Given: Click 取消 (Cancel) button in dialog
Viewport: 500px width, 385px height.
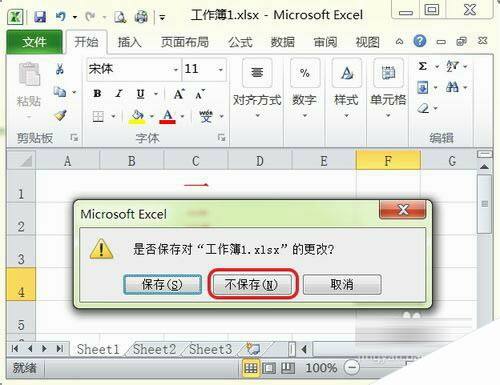Looking at the screenshot, I should click(342, 285).
